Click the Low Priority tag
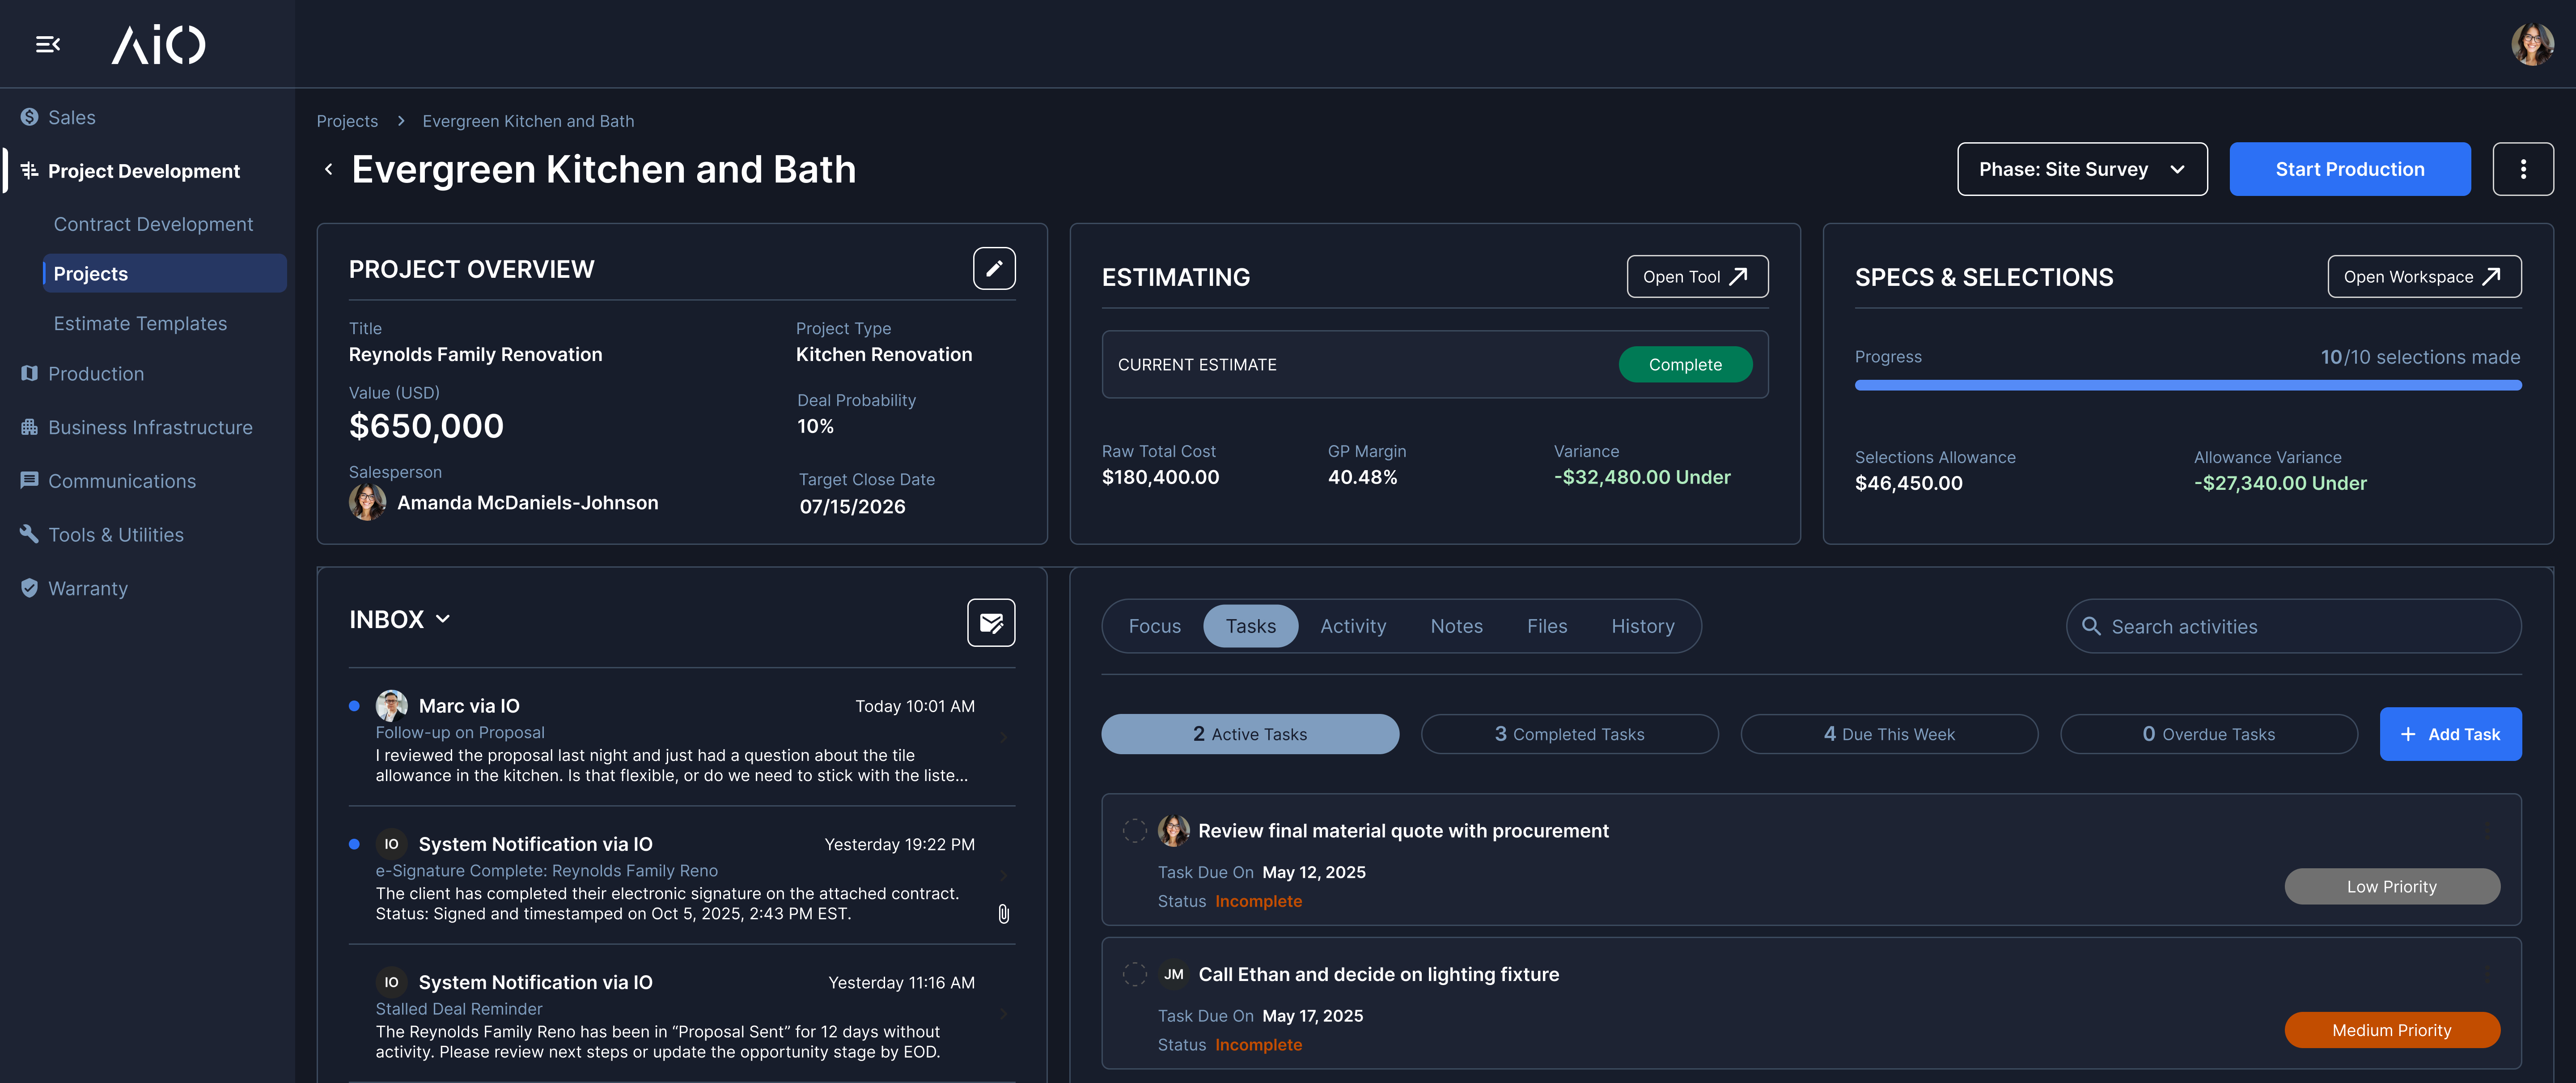 (2392, 886)
